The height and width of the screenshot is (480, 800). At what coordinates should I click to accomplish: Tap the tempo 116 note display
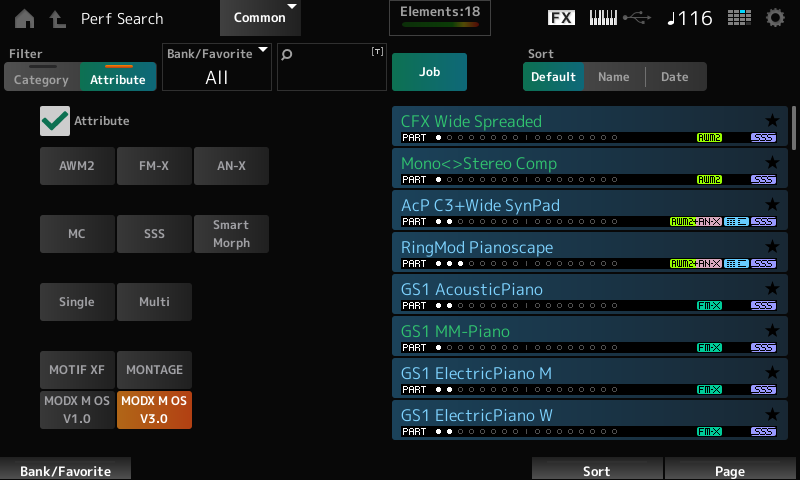click(689, 18)
